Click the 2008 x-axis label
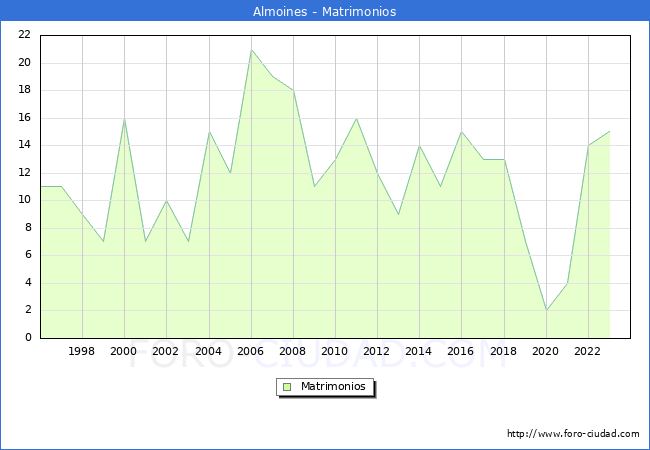Viewport: 650px width, 450px height. (293, 351)
